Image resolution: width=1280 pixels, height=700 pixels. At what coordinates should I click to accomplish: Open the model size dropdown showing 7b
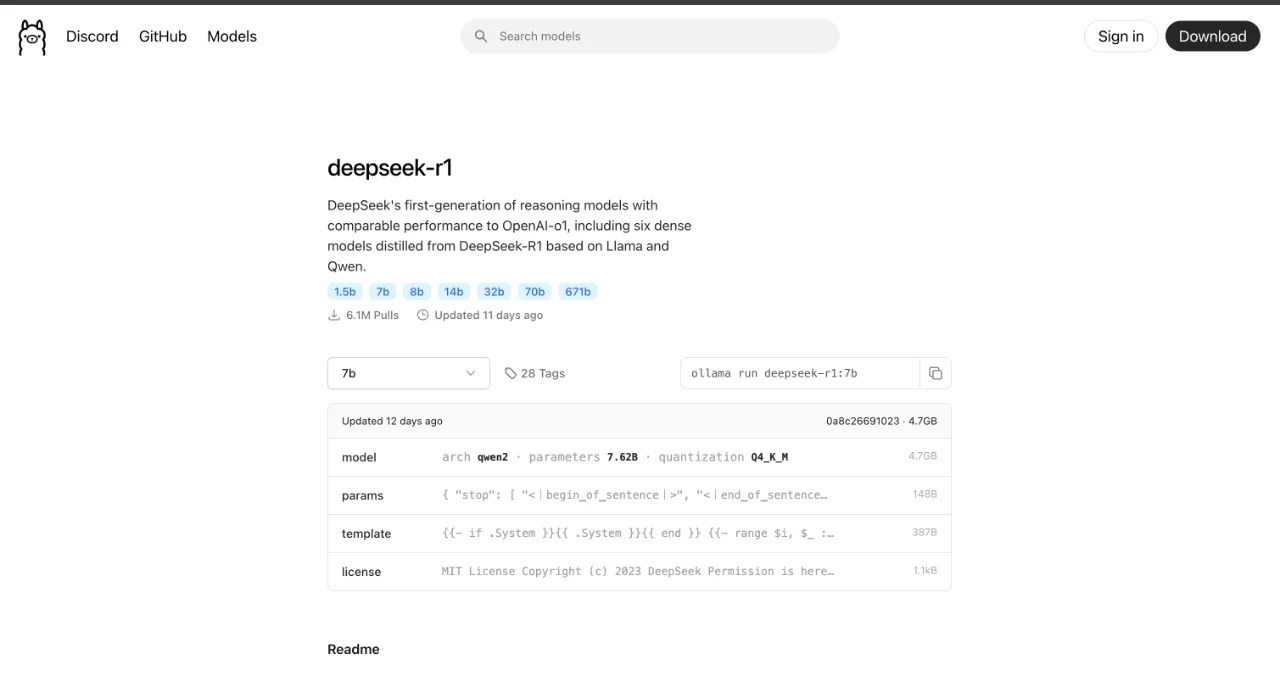click(408, 373)
